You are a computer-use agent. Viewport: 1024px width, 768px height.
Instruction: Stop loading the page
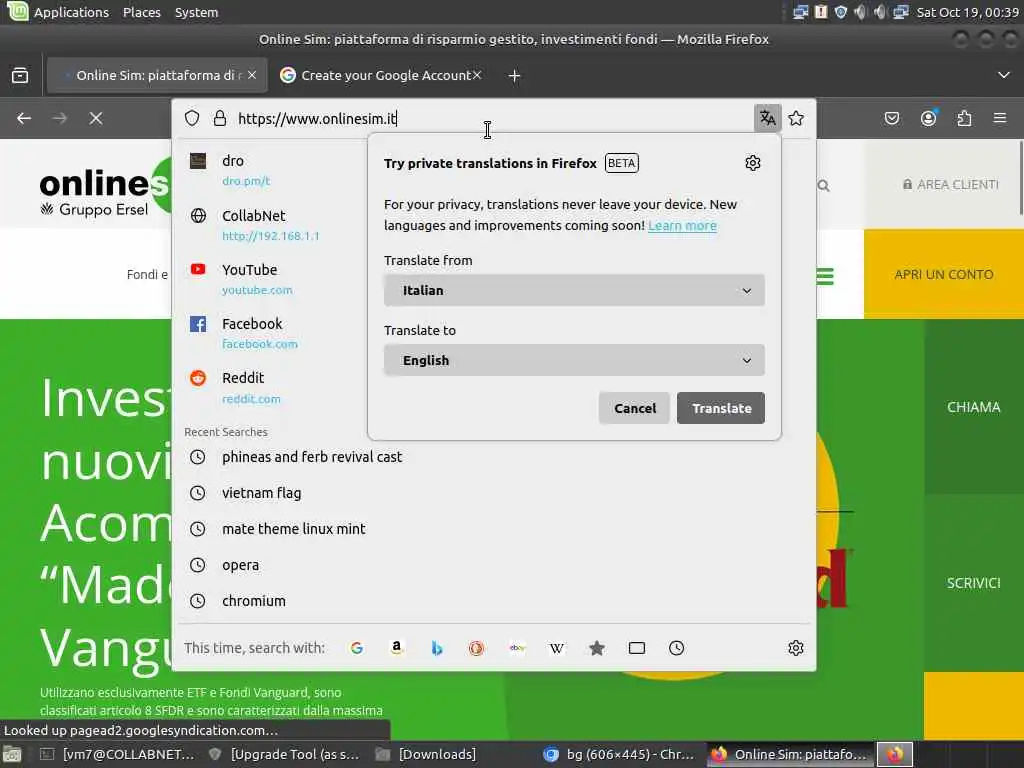[x=96, y=118]
